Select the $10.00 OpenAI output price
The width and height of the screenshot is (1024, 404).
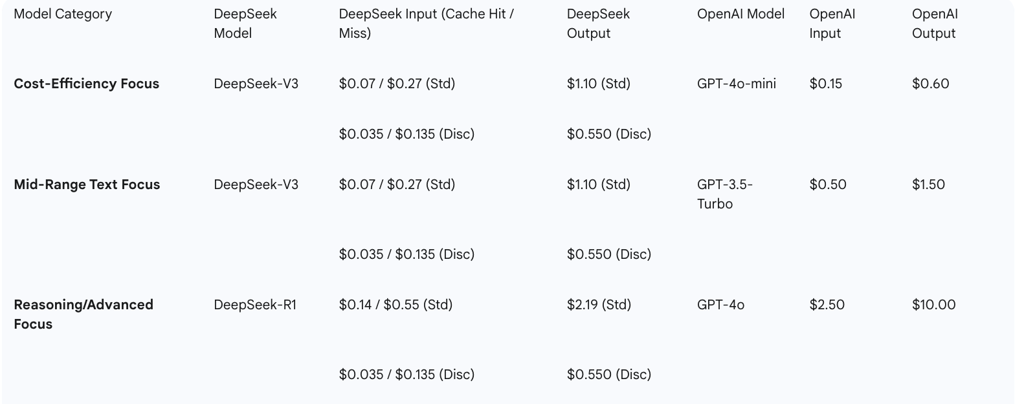pyautogui.click(x=933, y=305)
